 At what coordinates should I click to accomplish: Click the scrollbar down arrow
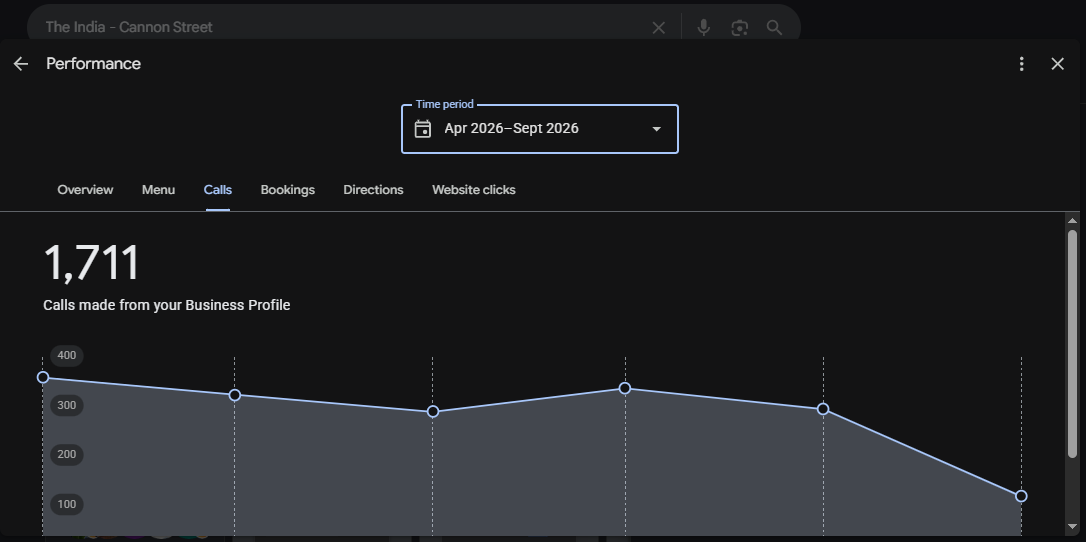click(1072, 527)
